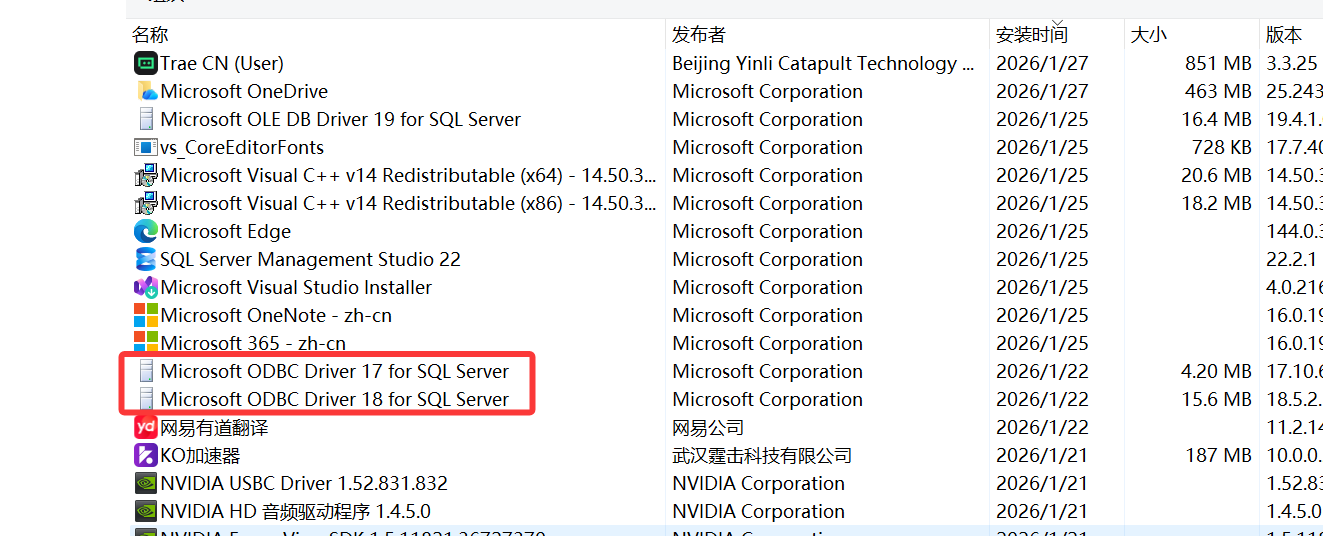Image resolution: width=1323 pixels, height=536 pixels.
Task: Select Microsoft OneNote - zh-cn entry
Action: (276, 315)
